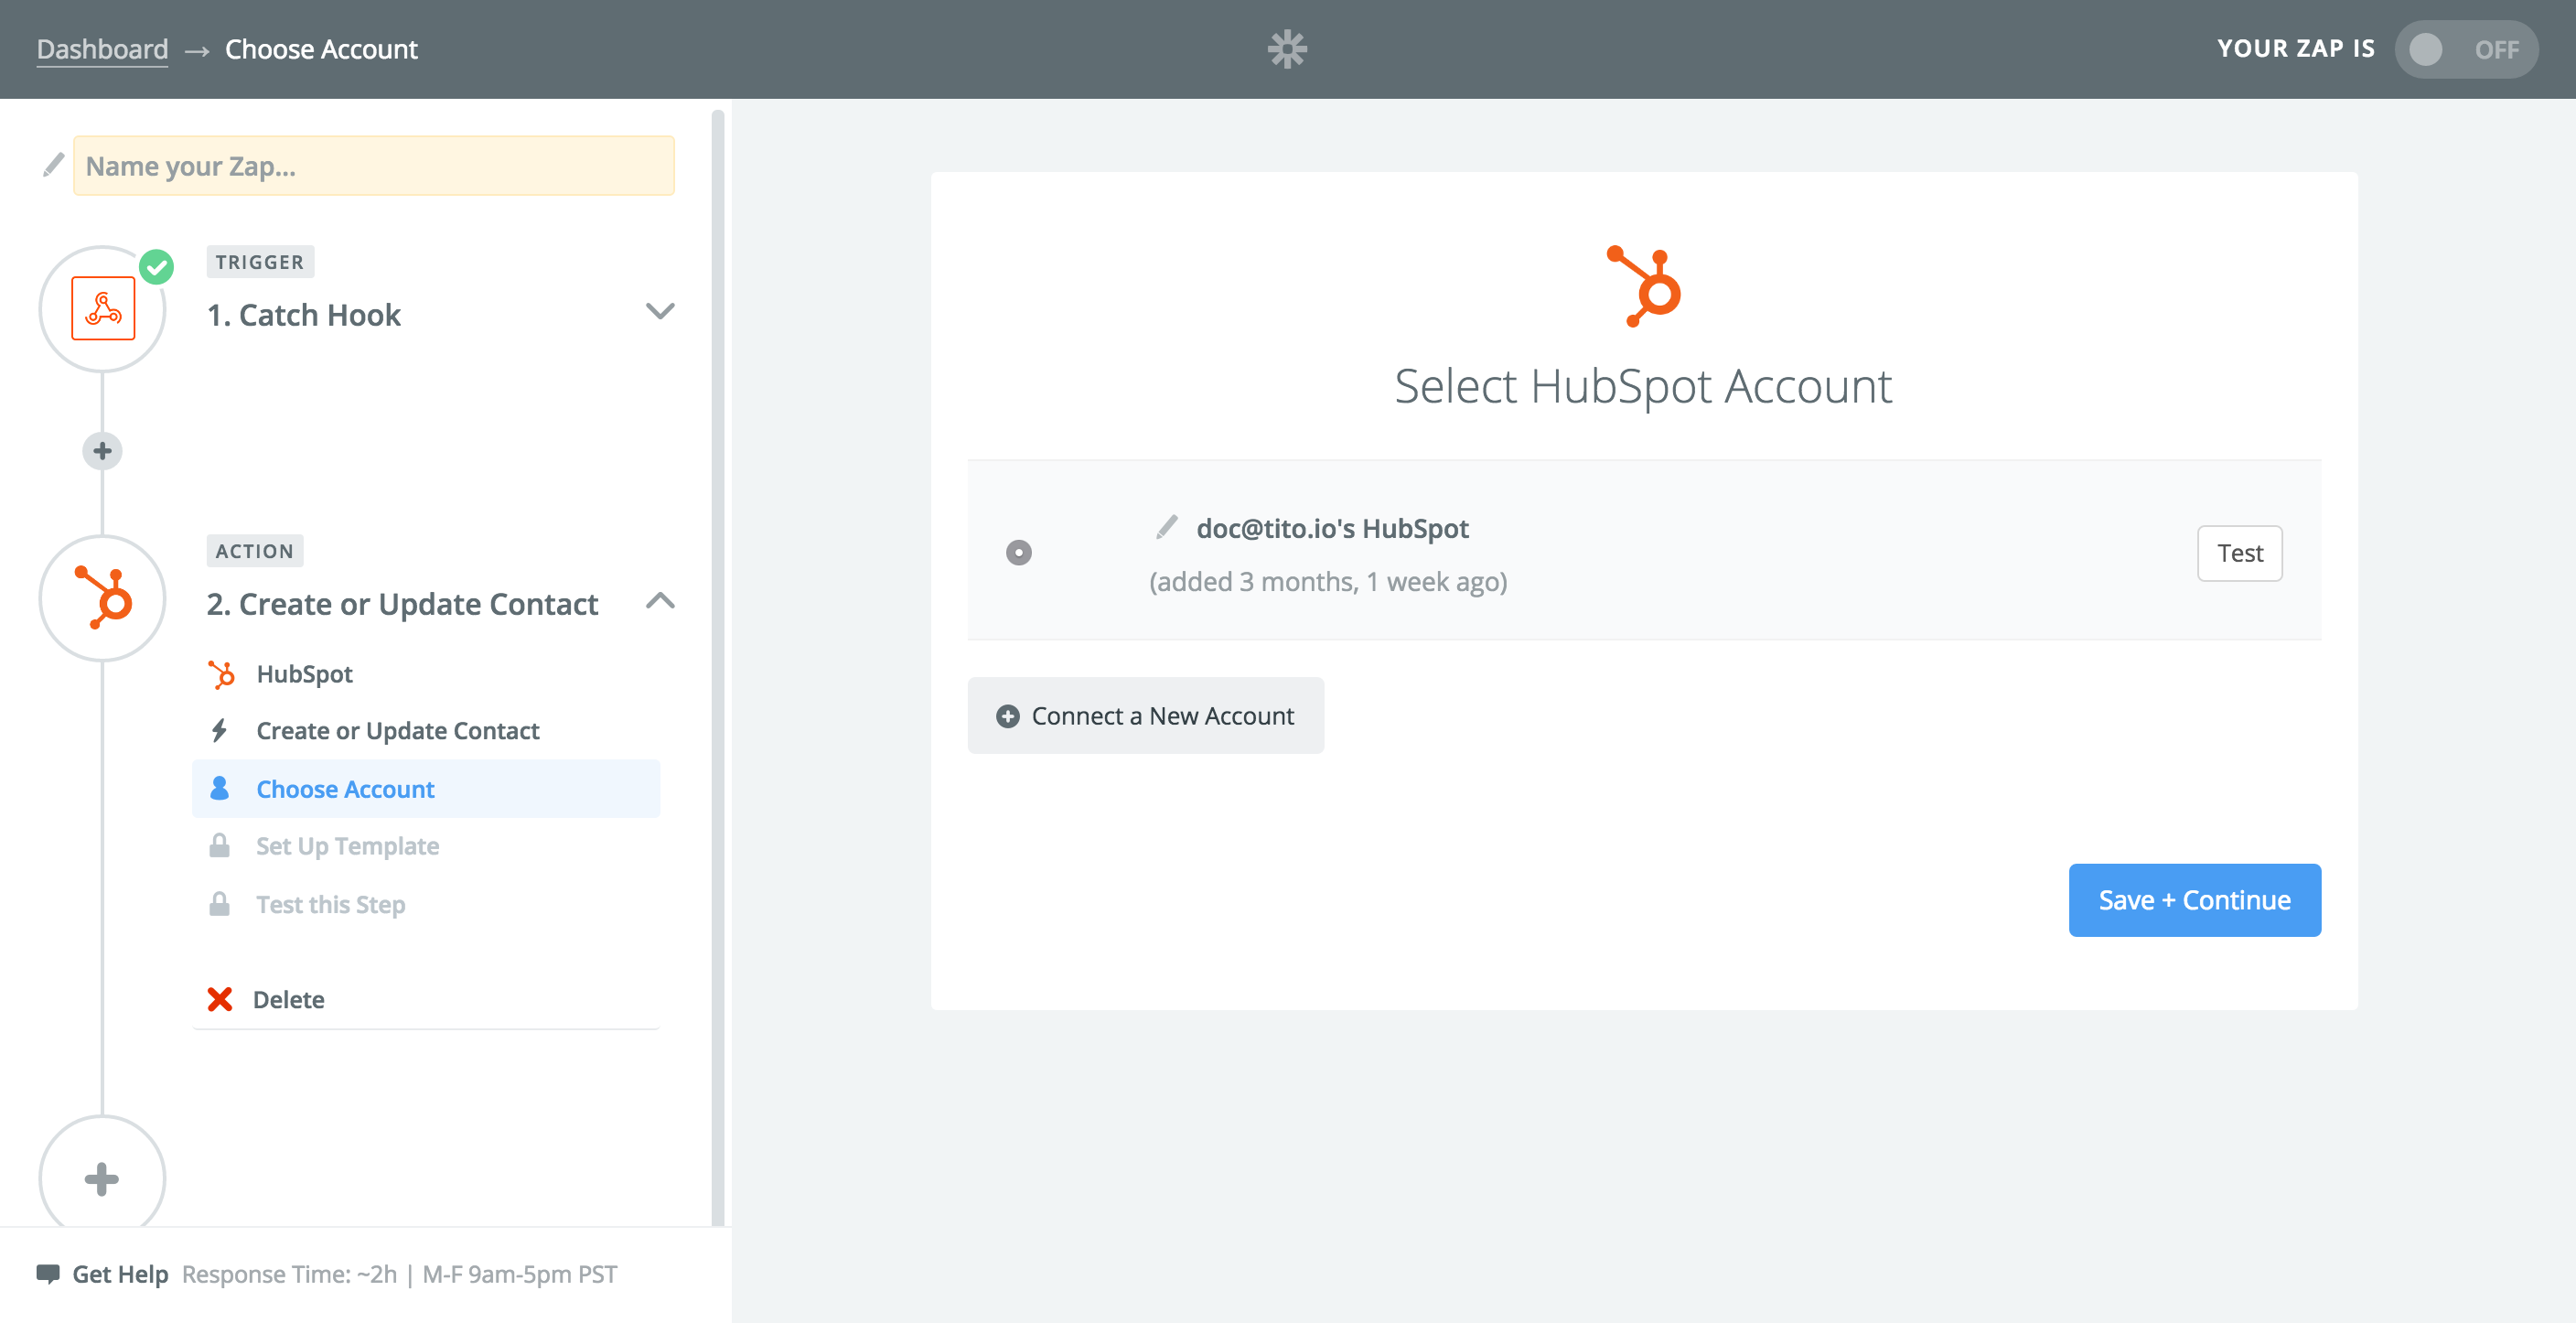The width and height of the screenshot is (2576, 1323).
Task: Click Connect a New Account button
Action: (1146, 715)
